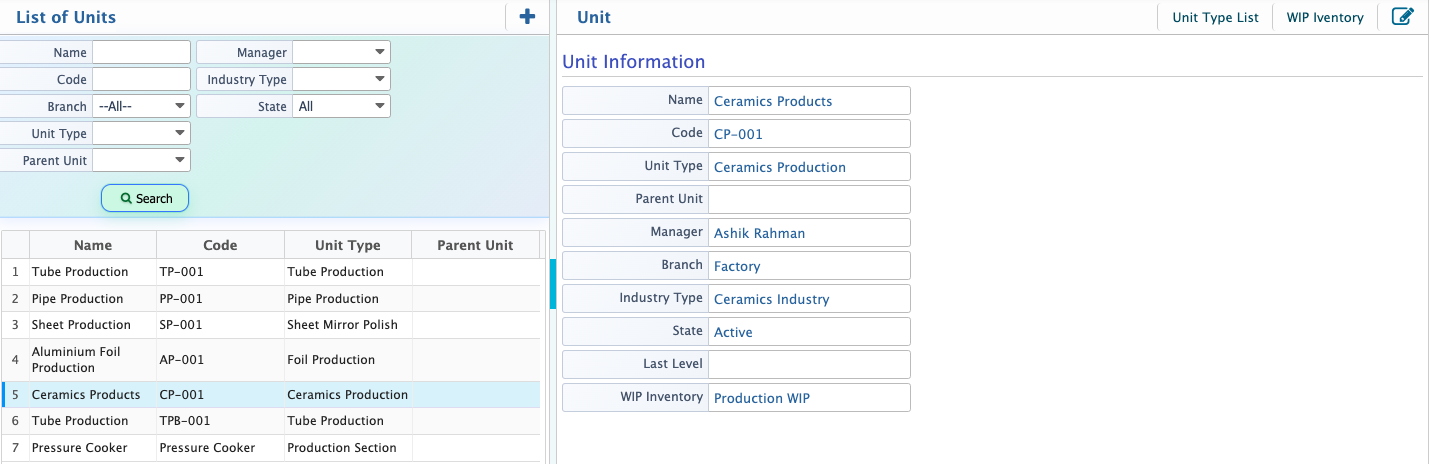This screenshot has height=464, width=1429.
Task: Click the cyan panel splitter handle
Action: coord(552,284)
